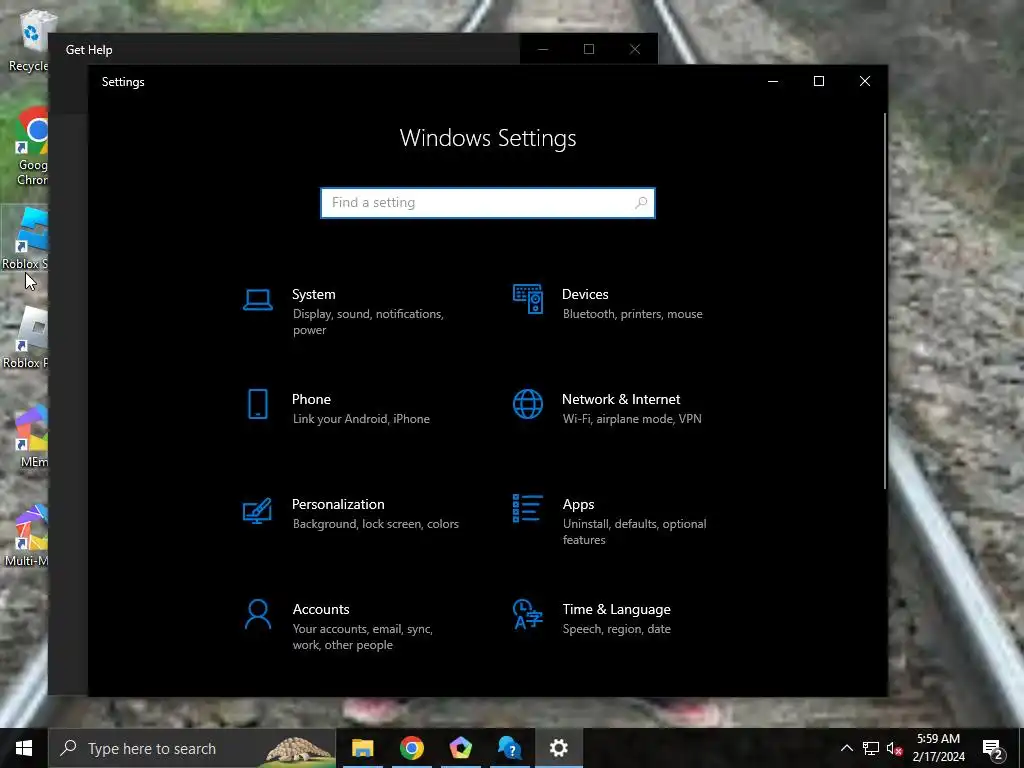1024x768 pixels.
Task: Click the Settings window vertical scrollbar
Action: (885, 300)
